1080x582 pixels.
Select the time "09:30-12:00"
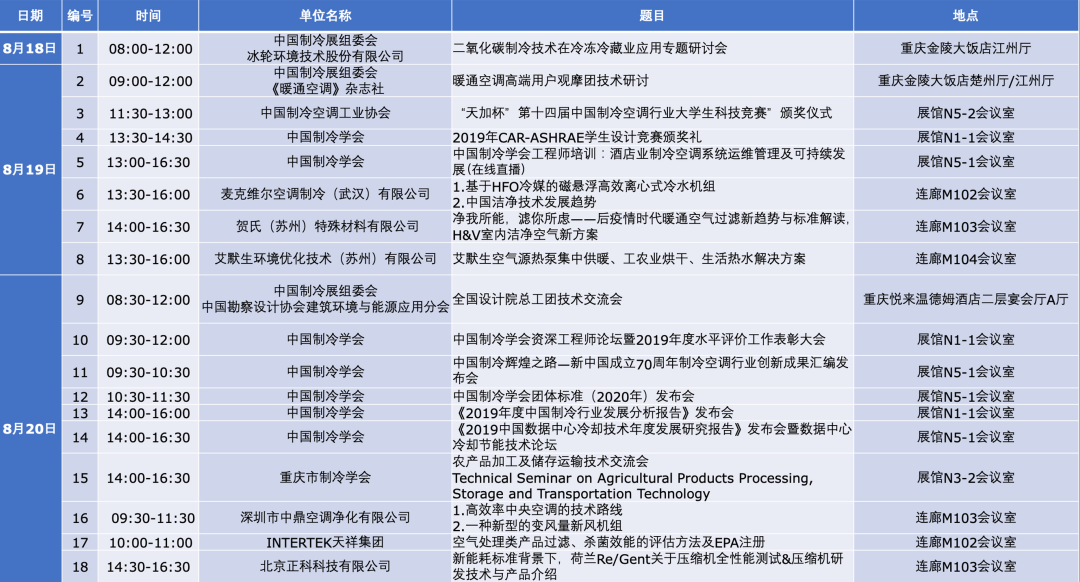click(148, 340)
